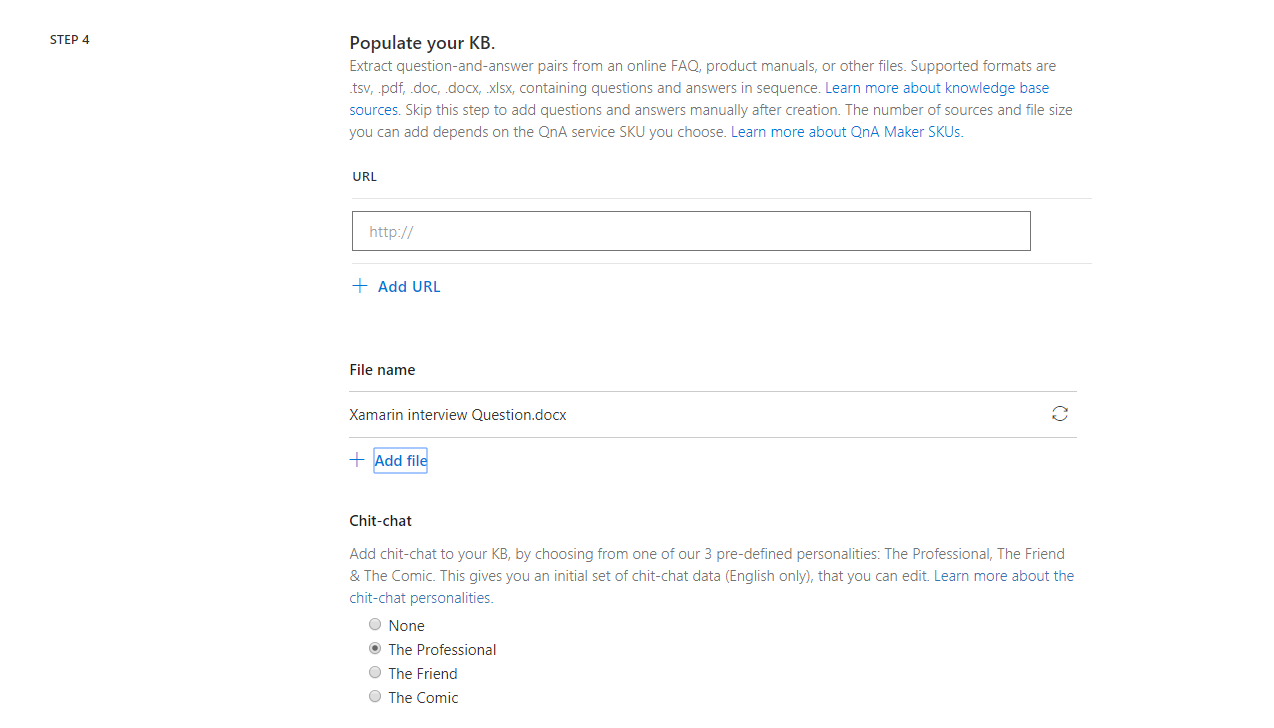Click the Populate your KB heading
Viewport: 1274px width, 728px height.
click(x=422, y=43)
